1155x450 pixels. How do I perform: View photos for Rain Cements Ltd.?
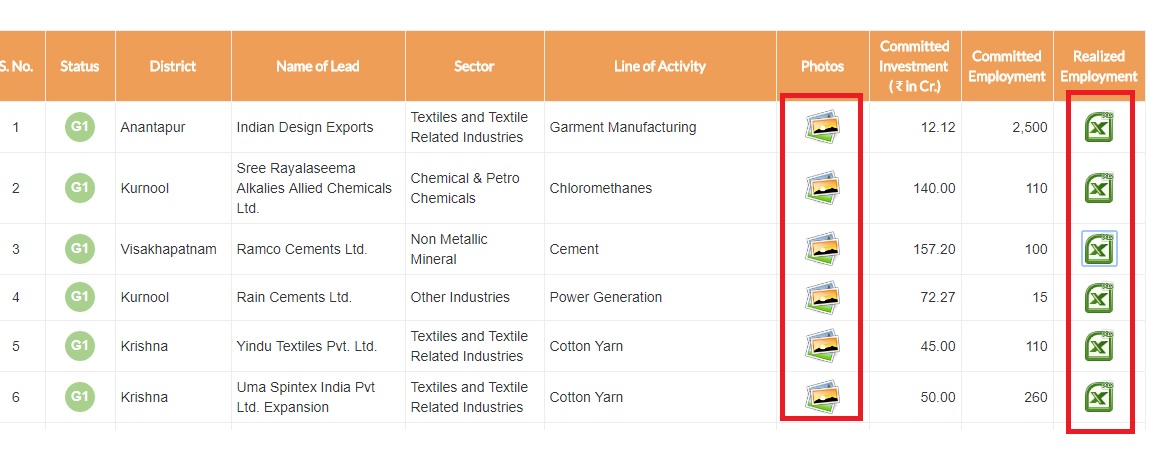pos(822,297)
